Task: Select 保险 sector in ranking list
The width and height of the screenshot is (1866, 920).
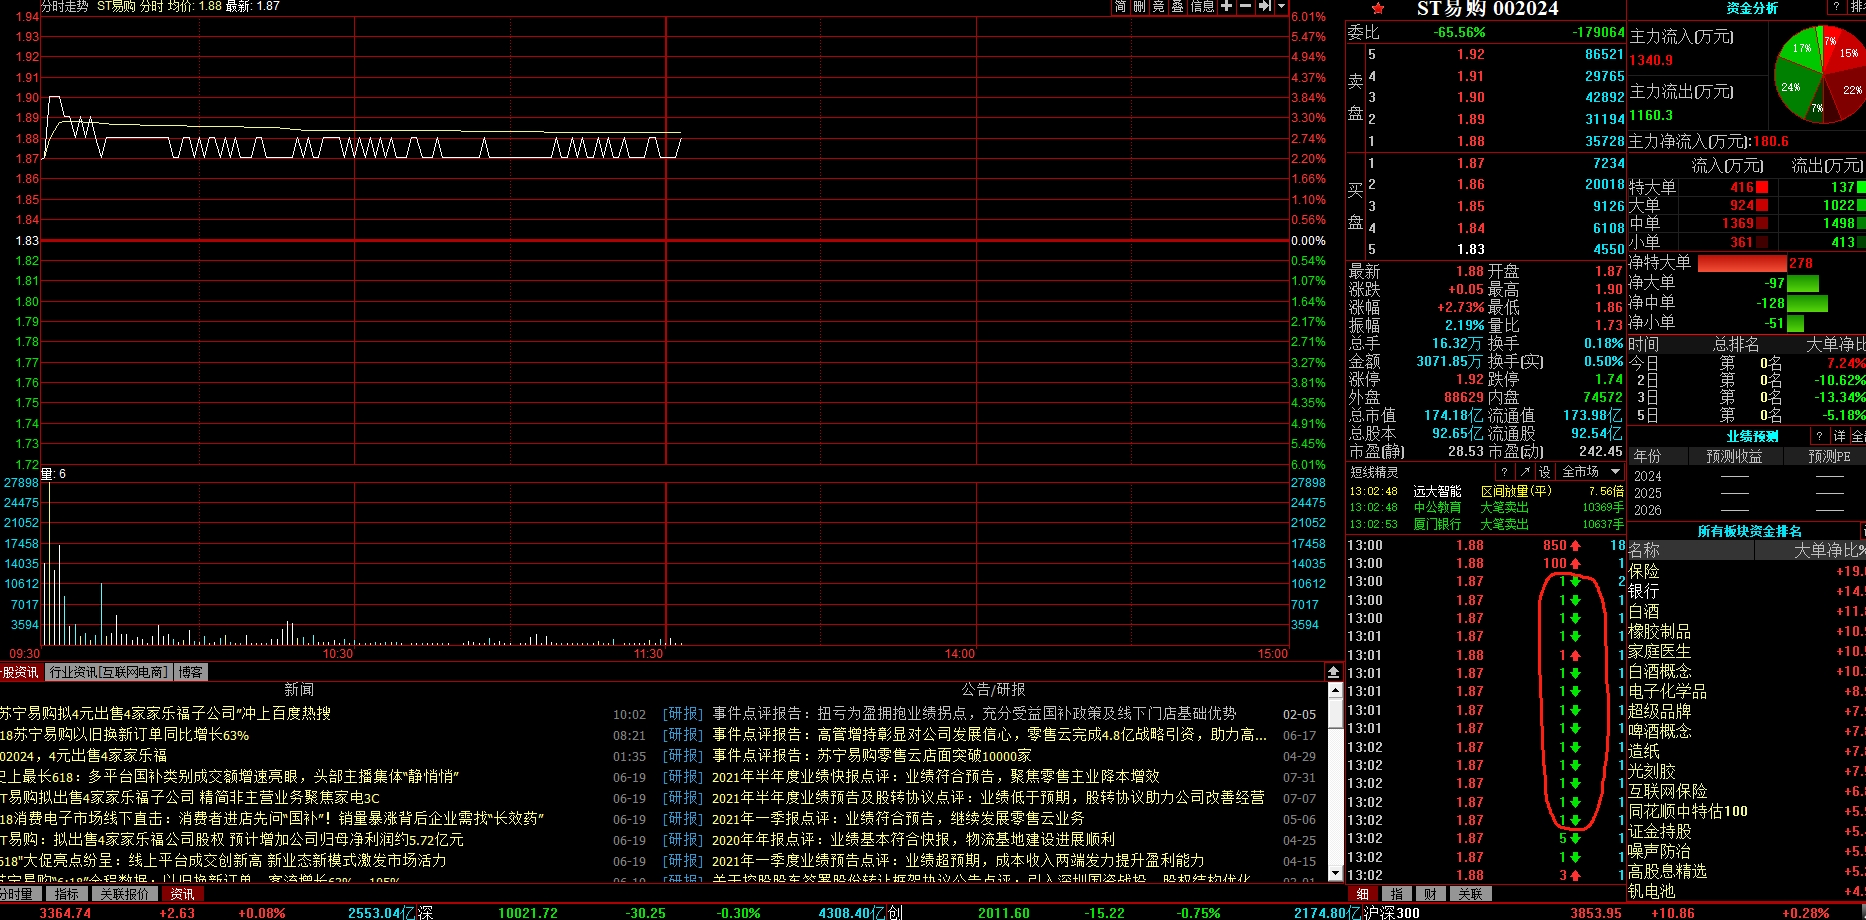Action: pos(1644,571)
